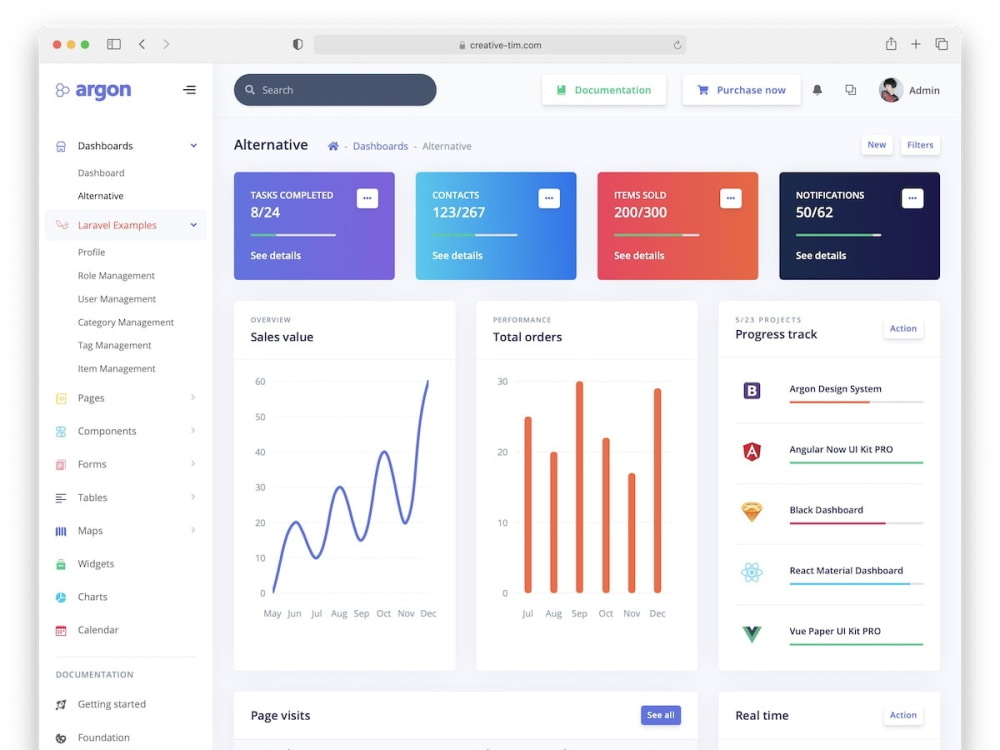Click the Safari share icon
This screenshot has height=750, width=1000.
(x=891, y=43)
